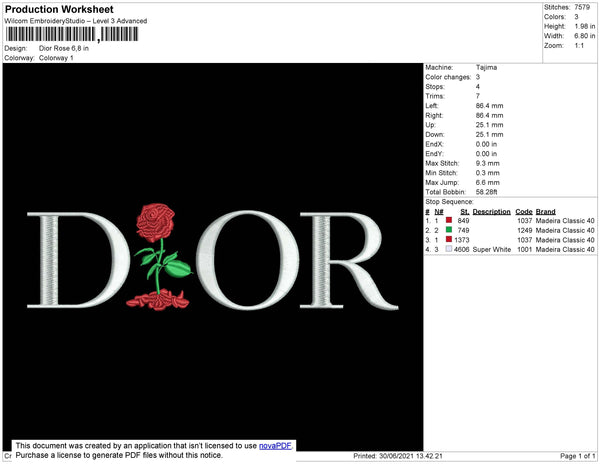Select Max Stitch value '9.3 mm'

point(488,163)
